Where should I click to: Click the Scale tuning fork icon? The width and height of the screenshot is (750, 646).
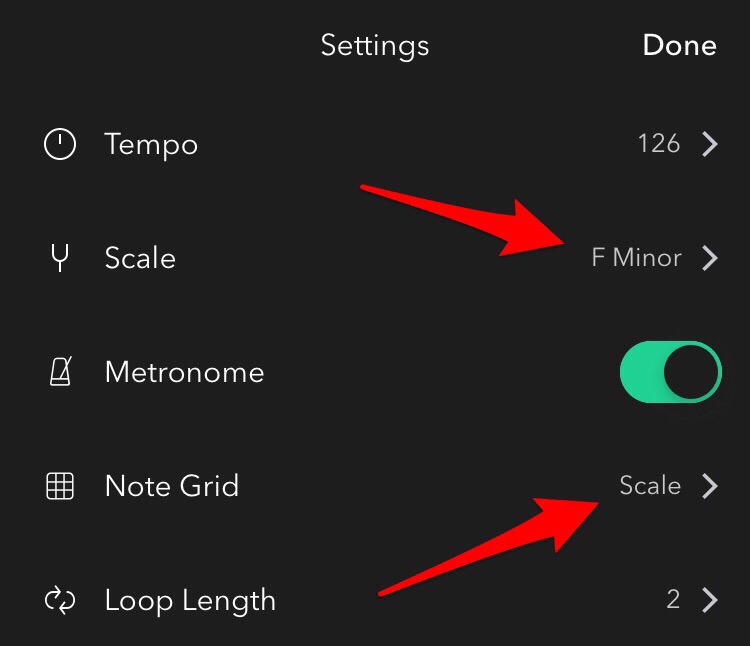[61, 259]
